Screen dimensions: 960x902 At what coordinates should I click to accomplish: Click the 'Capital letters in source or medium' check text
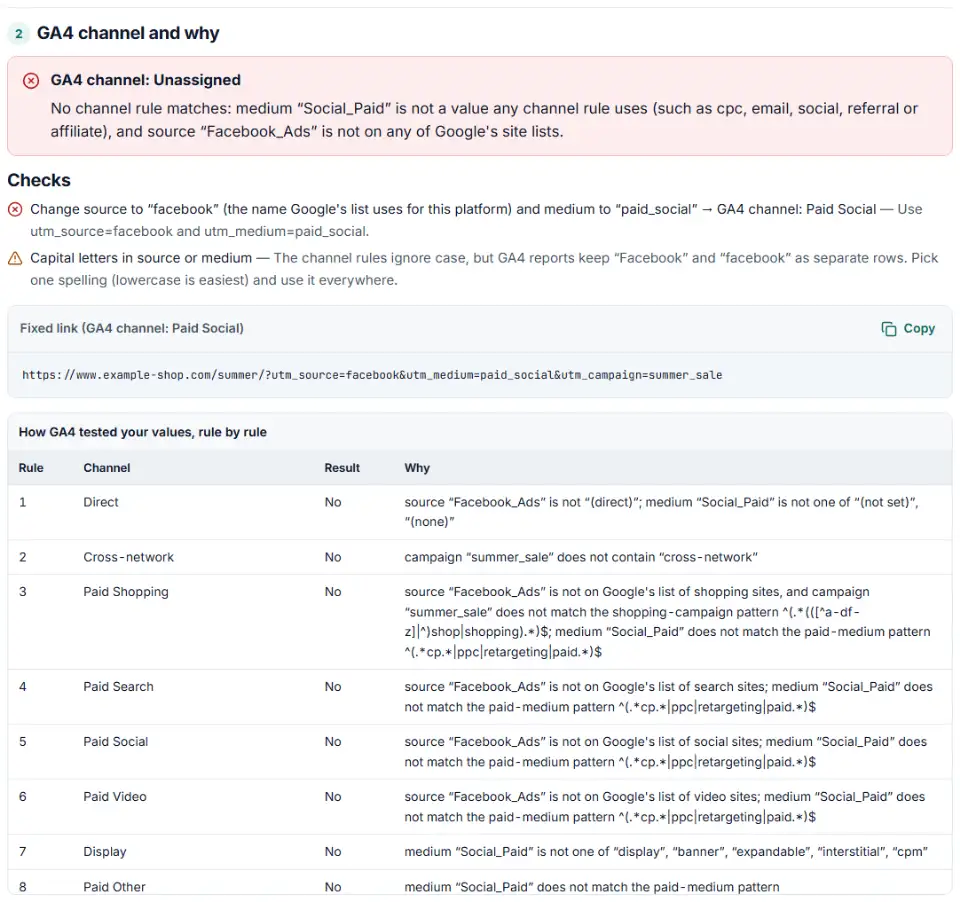click(x=141, y=258)
